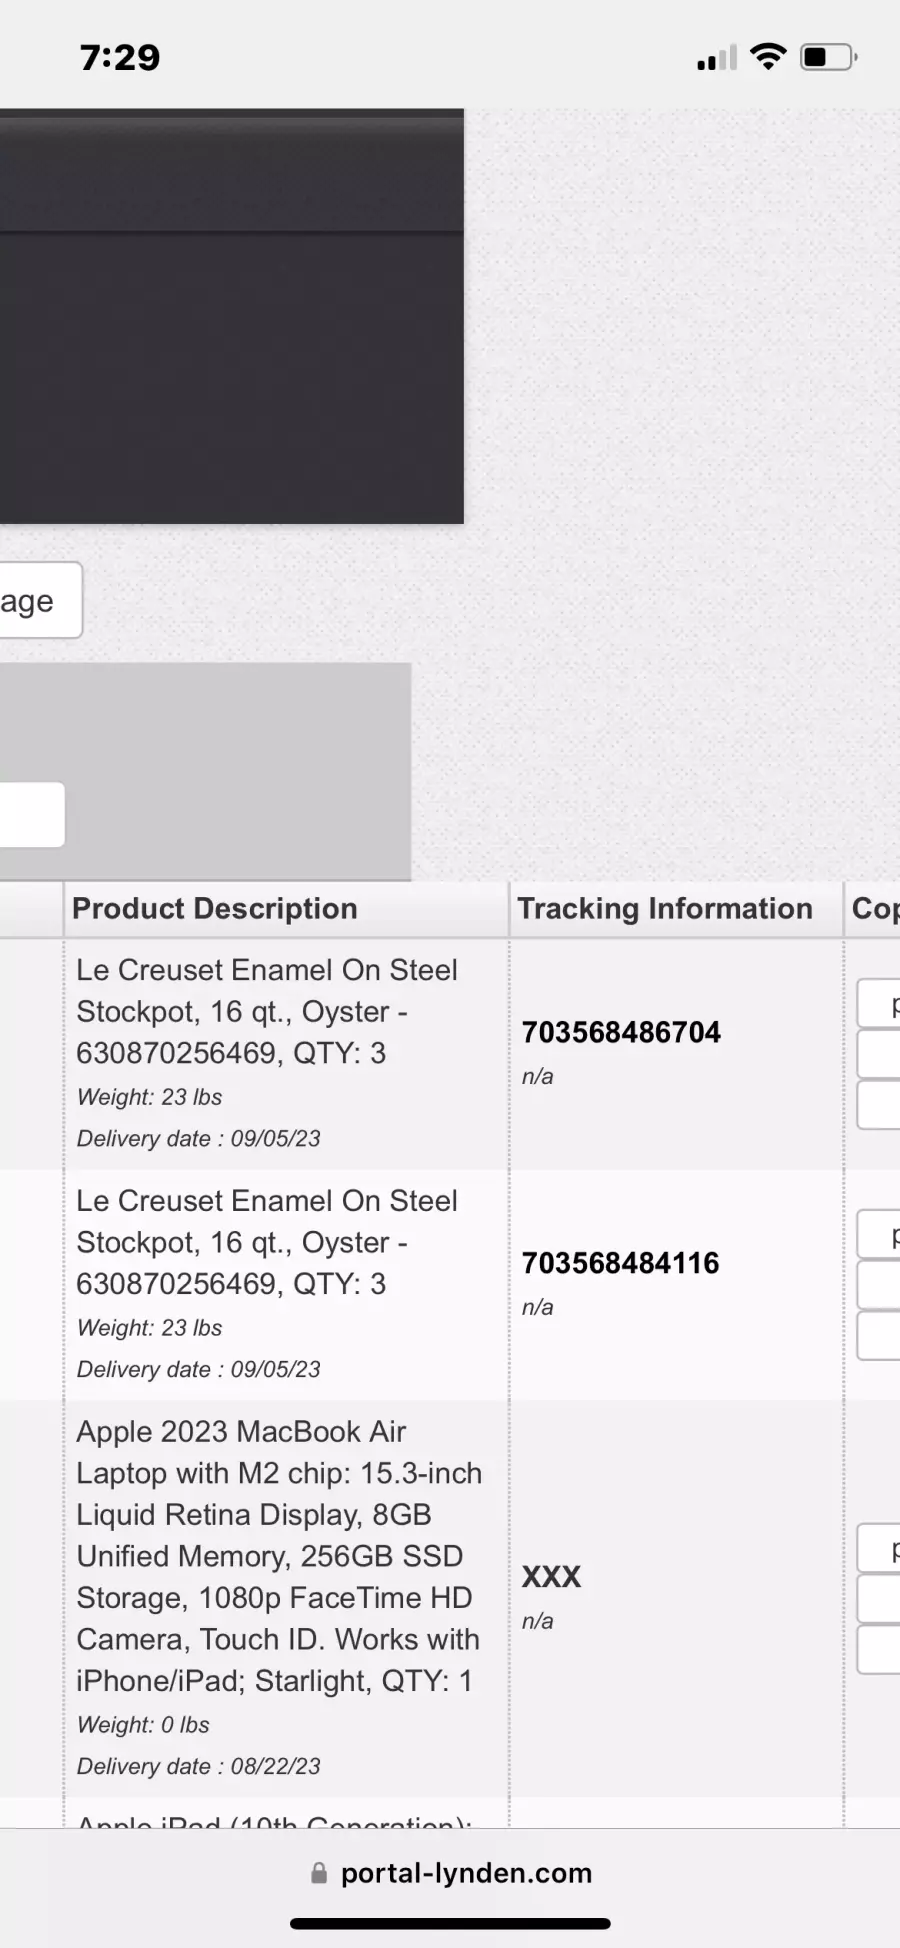Tap the cellular signal bars icon
900x1948 pixels.
pos(717,58)
